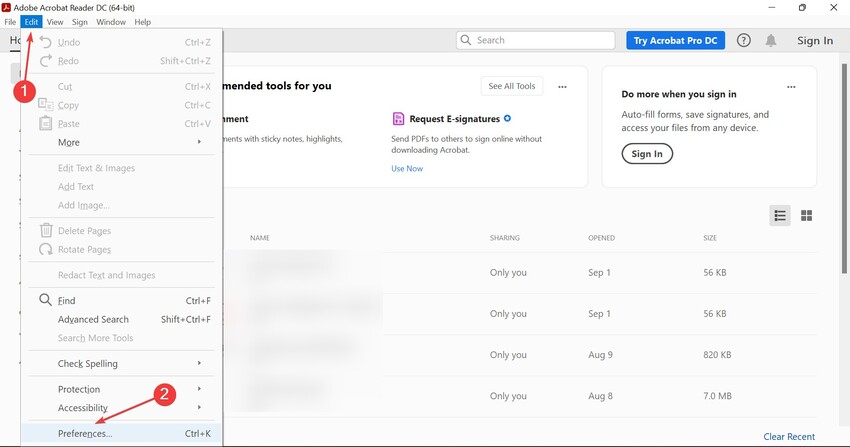Click Try Acrobat Pro DC button
This screenshot has width=850, height=447.
675,41
